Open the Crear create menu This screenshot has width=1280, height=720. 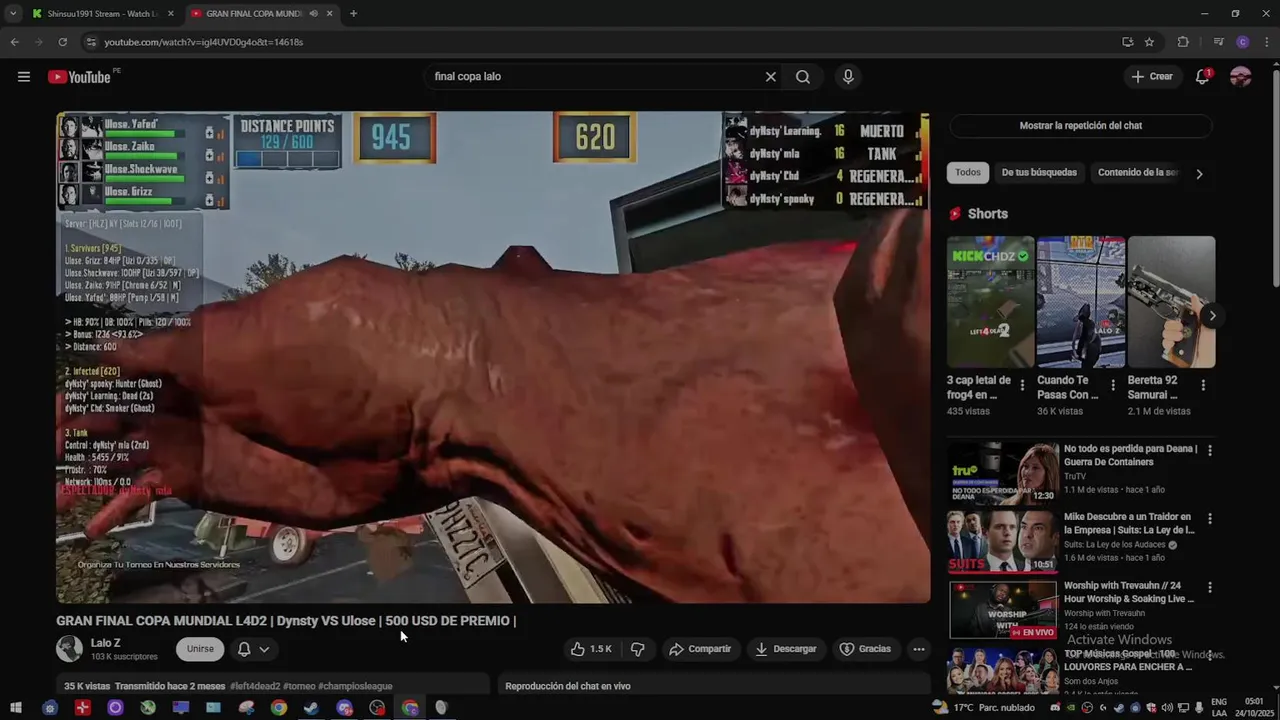point(1152,77)
